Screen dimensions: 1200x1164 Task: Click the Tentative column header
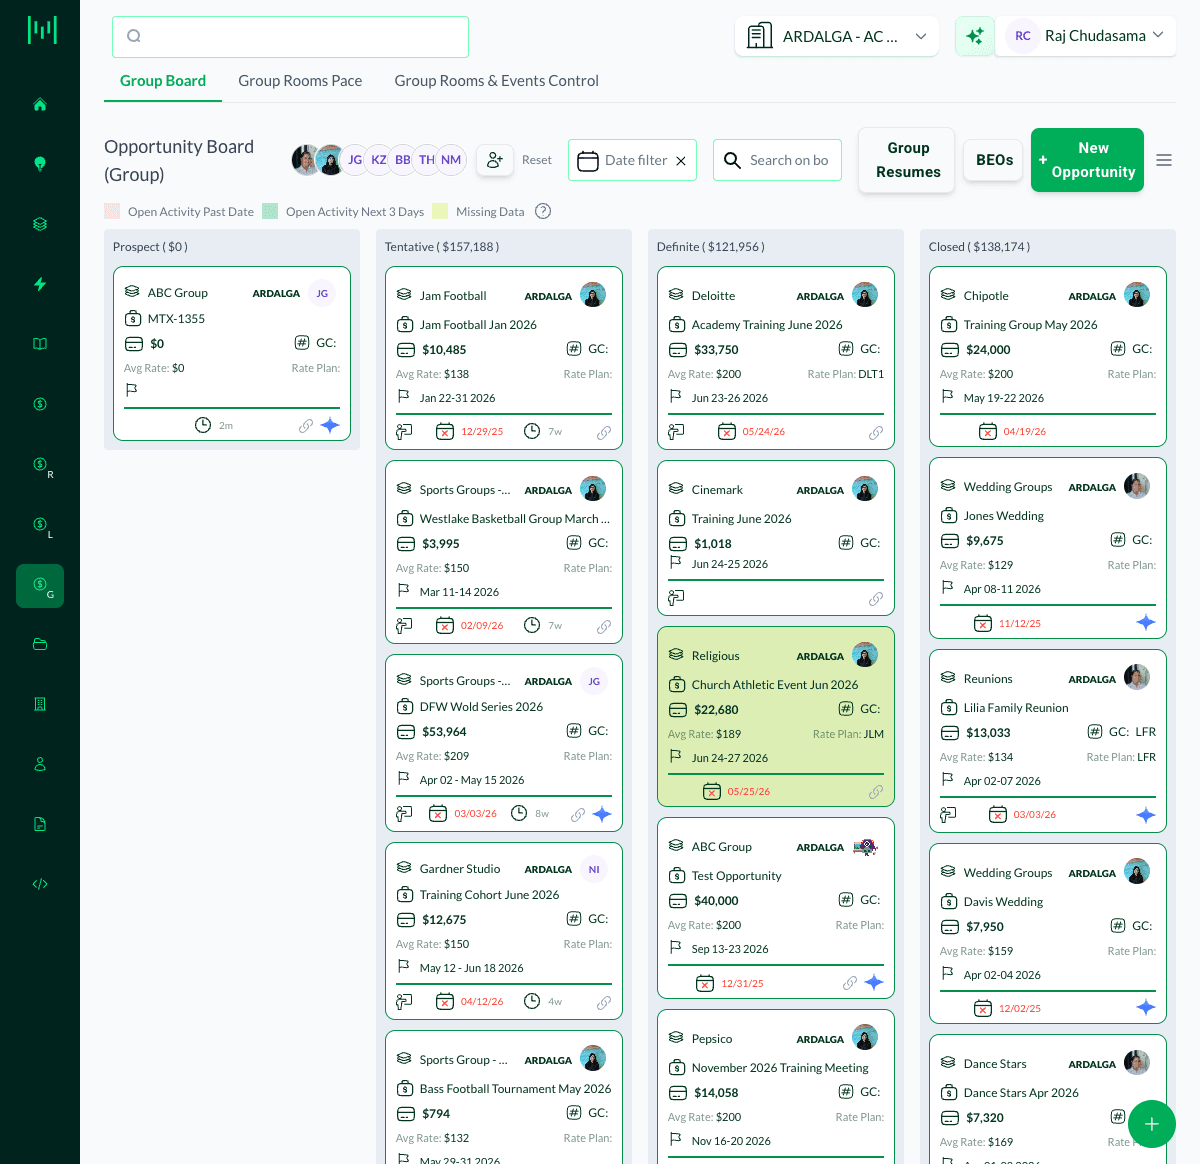[442, 247]
